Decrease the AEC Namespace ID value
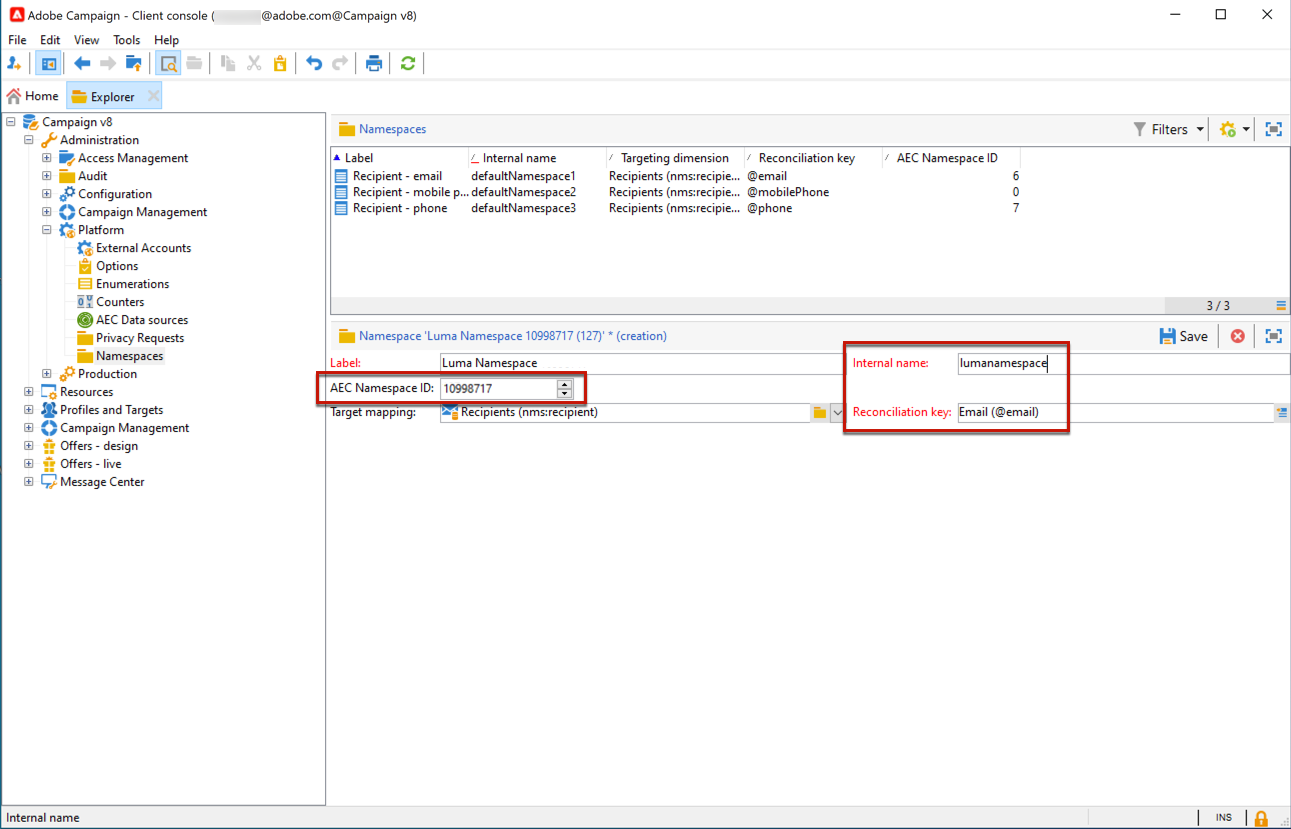The image size is (1291, 829). (x=565, y=393)
